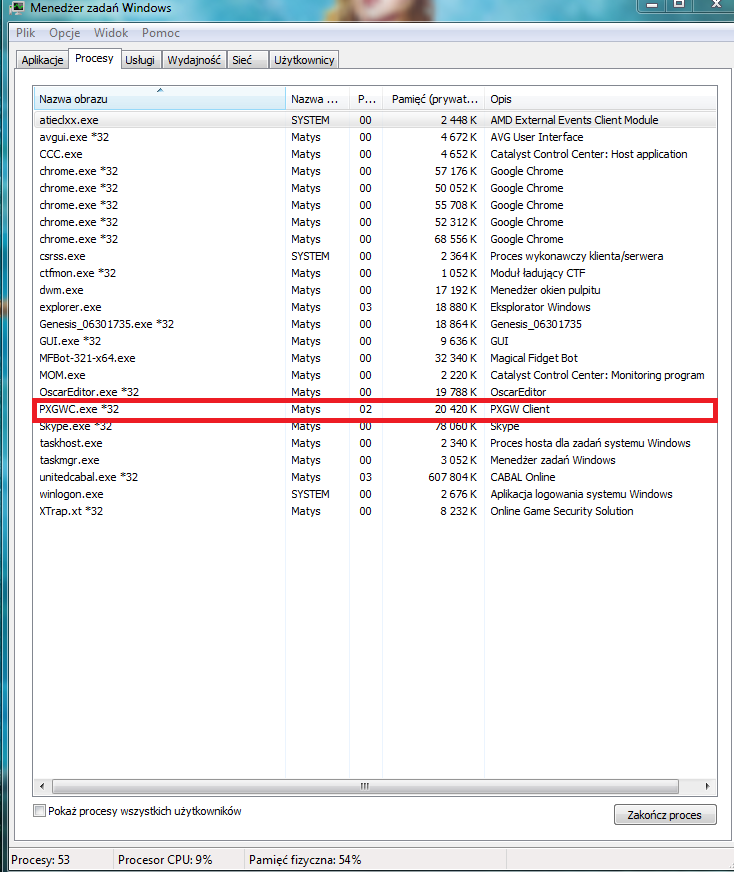The image size is (734, 872).
Task: Select the taskmgr.exe process
Action: click(375, 460)
